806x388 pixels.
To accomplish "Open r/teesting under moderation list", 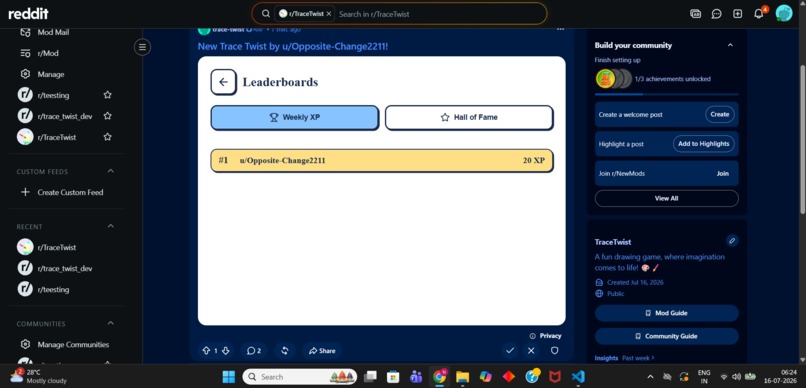I will click(54, 95).
